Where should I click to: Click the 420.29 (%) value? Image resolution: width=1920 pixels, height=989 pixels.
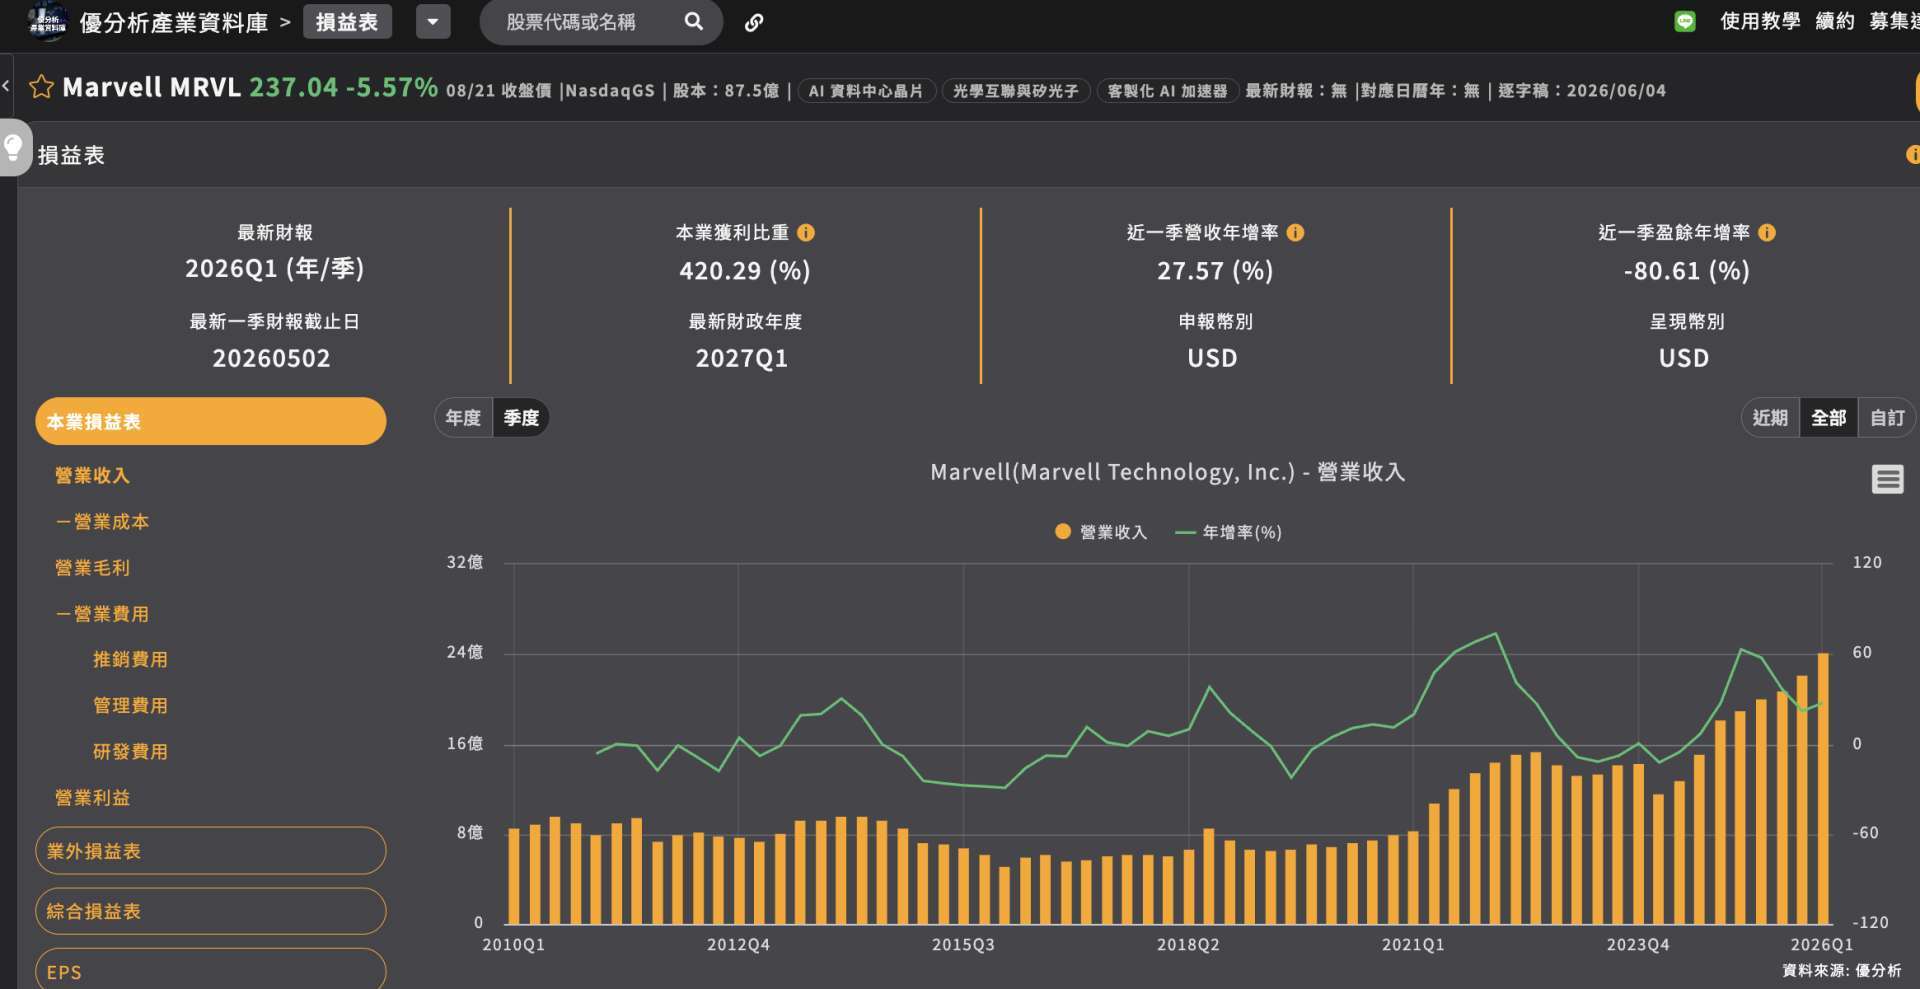click(745, 271)
